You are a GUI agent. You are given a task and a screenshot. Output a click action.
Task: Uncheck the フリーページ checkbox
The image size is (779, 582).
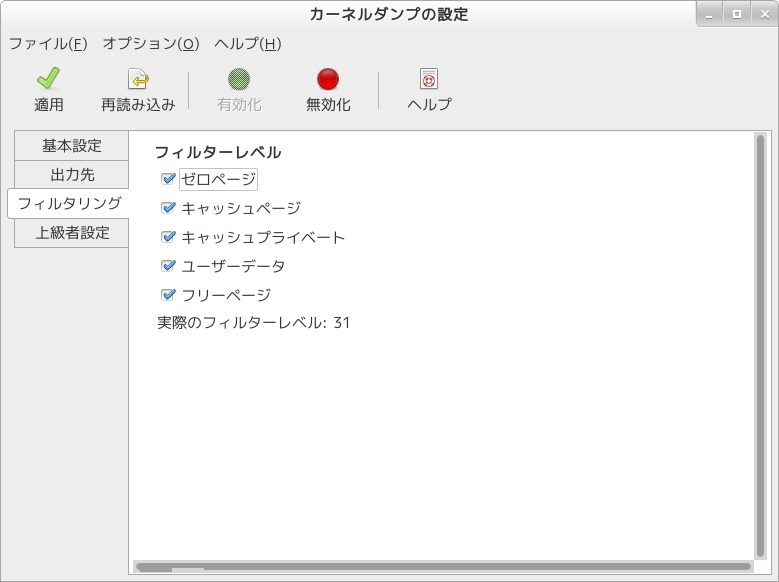tap(168, 295)
